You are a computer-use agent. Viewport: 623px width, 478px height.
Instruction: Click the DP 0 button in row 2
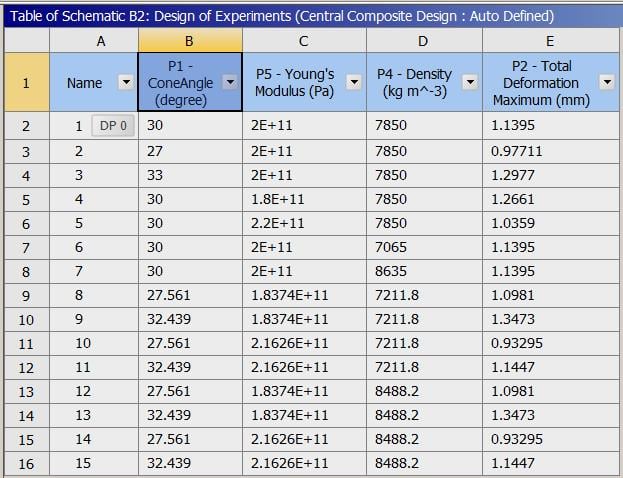(113, 126)
